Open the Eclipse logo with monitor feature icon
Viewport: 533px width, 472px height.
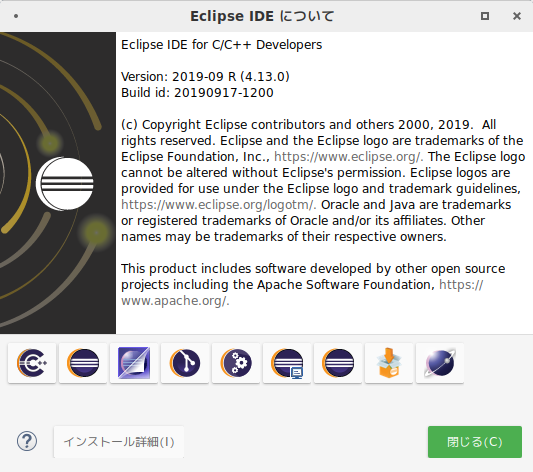point(287,363)
